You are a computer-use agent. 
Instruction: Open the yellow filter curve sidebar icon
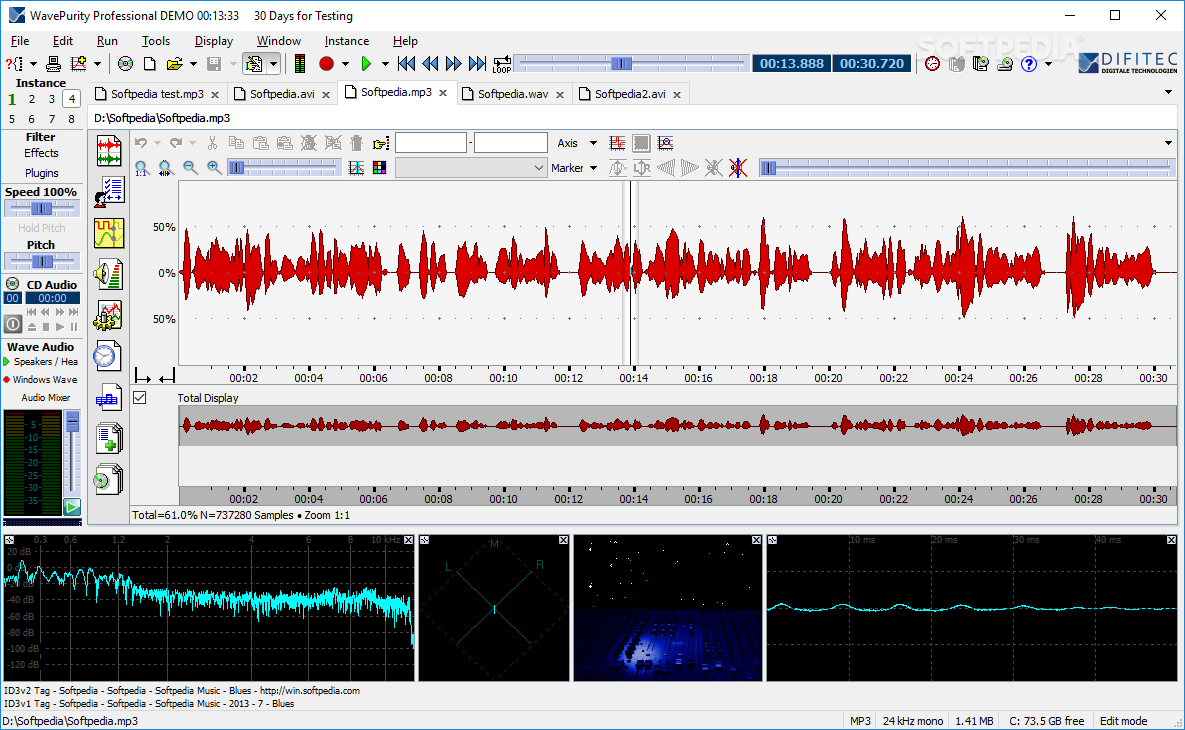109,233
